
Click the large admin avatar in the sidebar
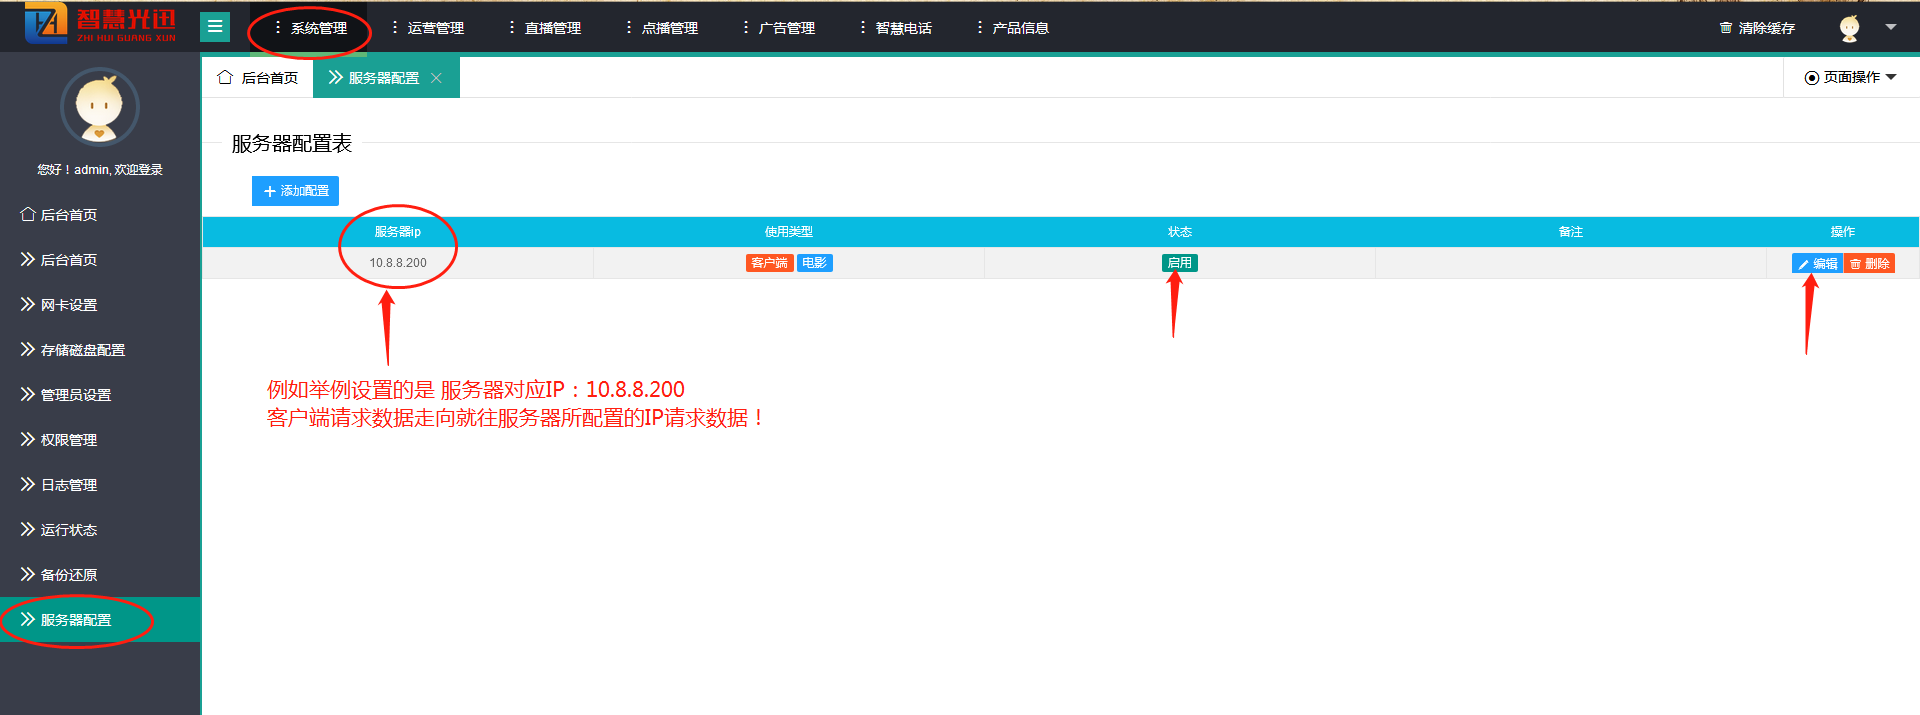99,107
